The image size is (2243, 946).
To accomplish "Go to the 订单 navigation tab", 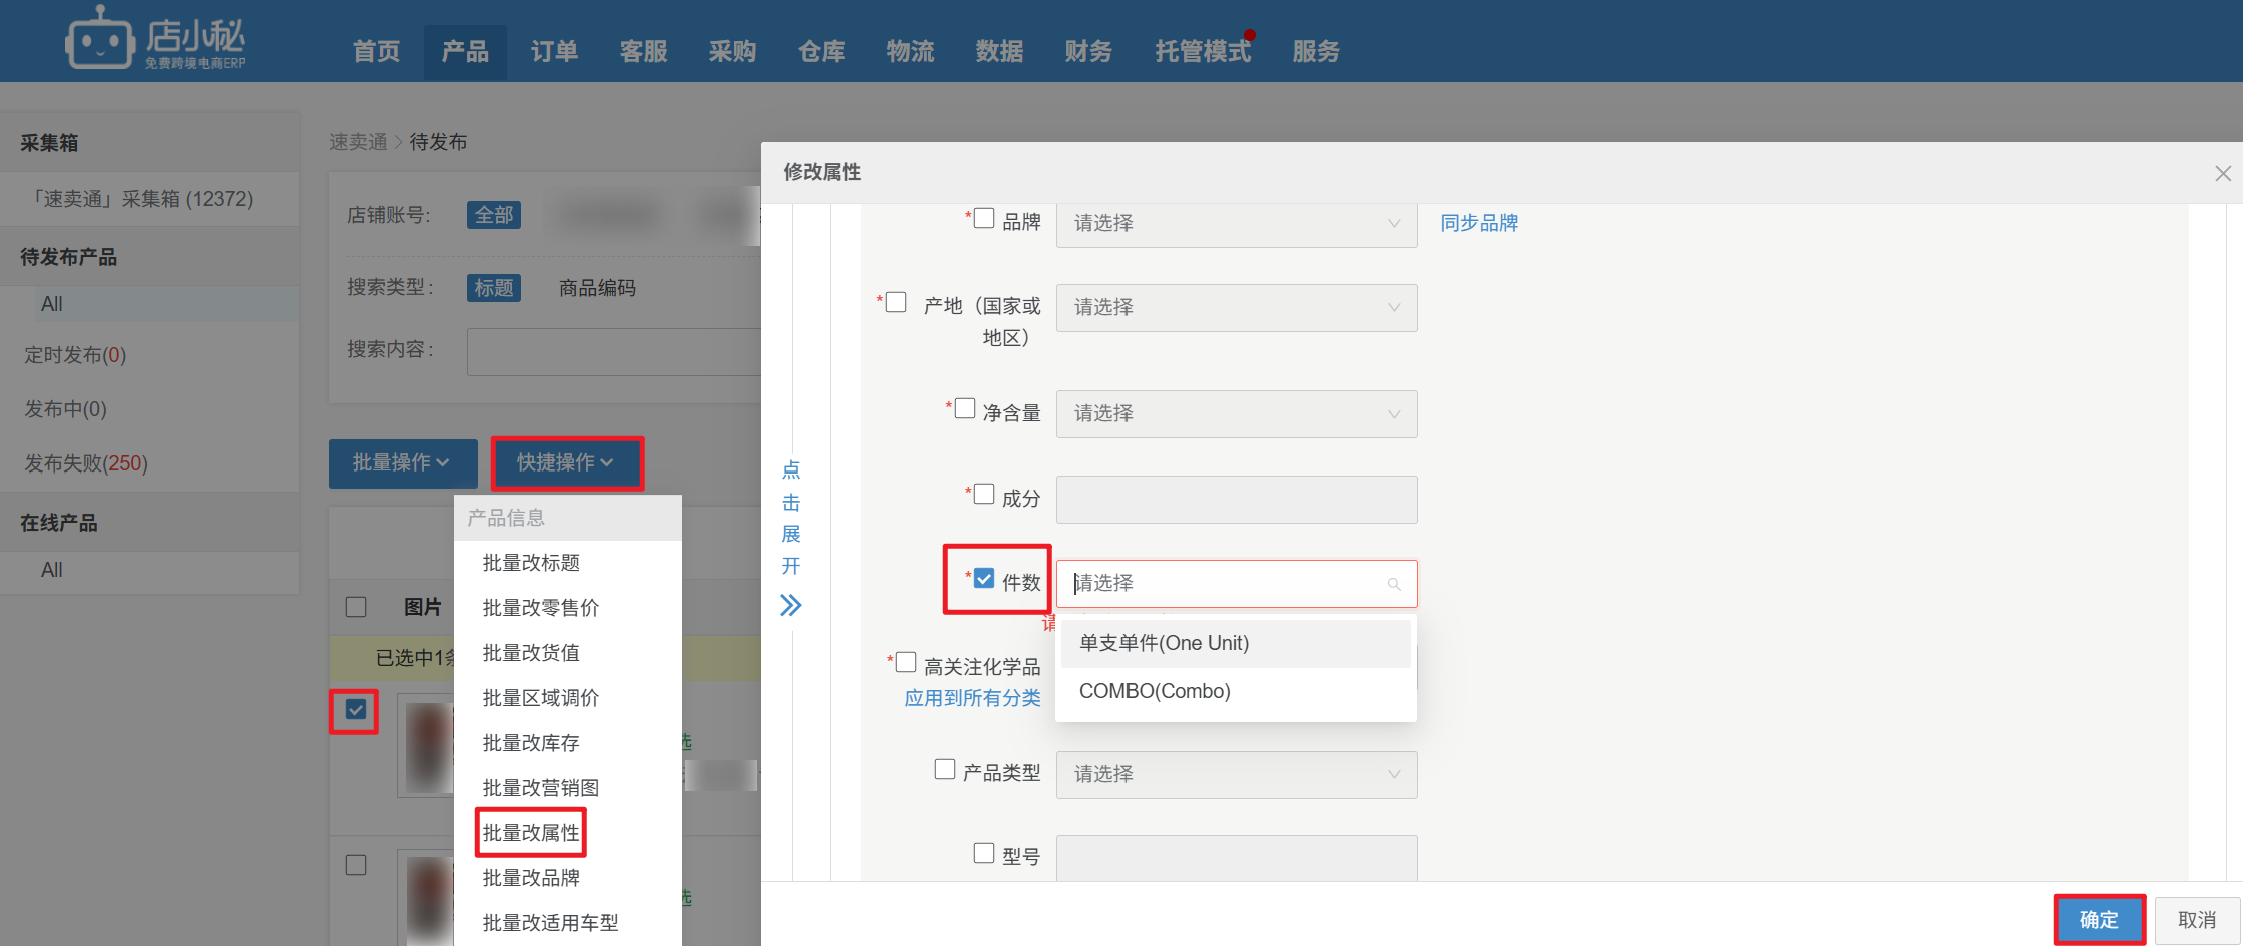I will point(554,51).
